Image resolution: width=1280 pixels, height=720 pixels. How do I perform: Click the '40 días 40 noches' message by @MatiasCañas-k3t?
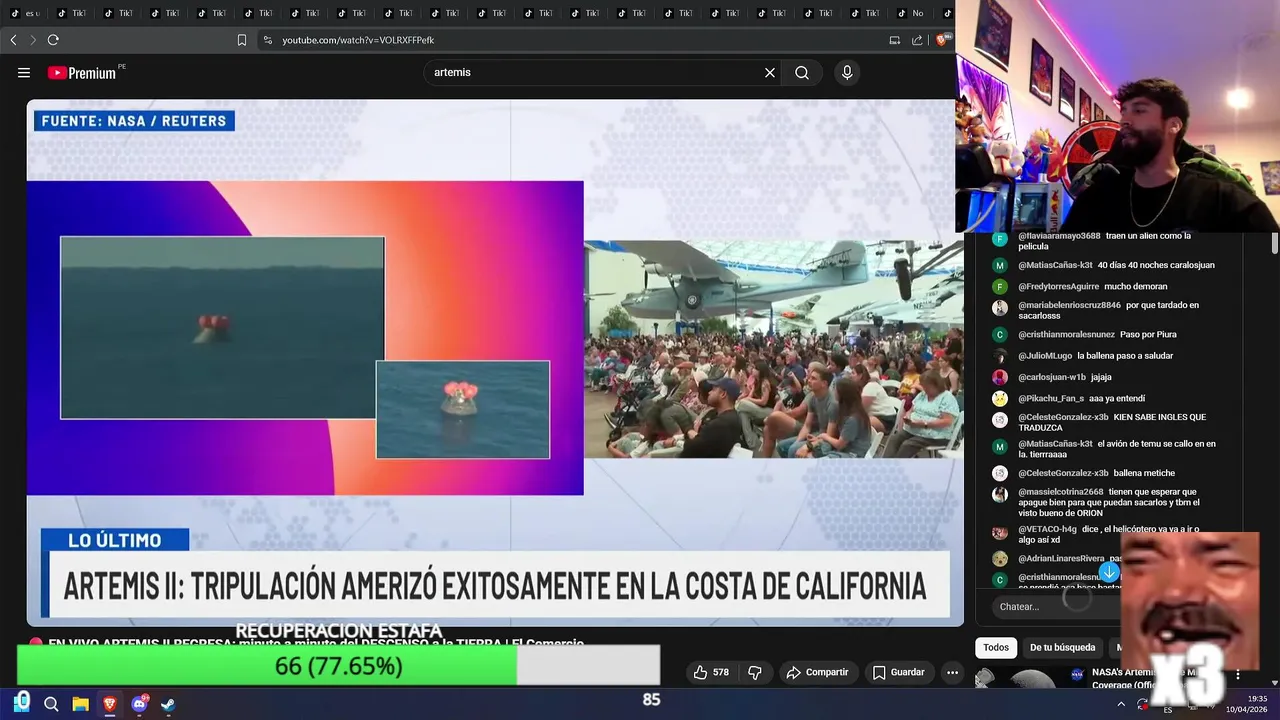tap(1156, 265)
